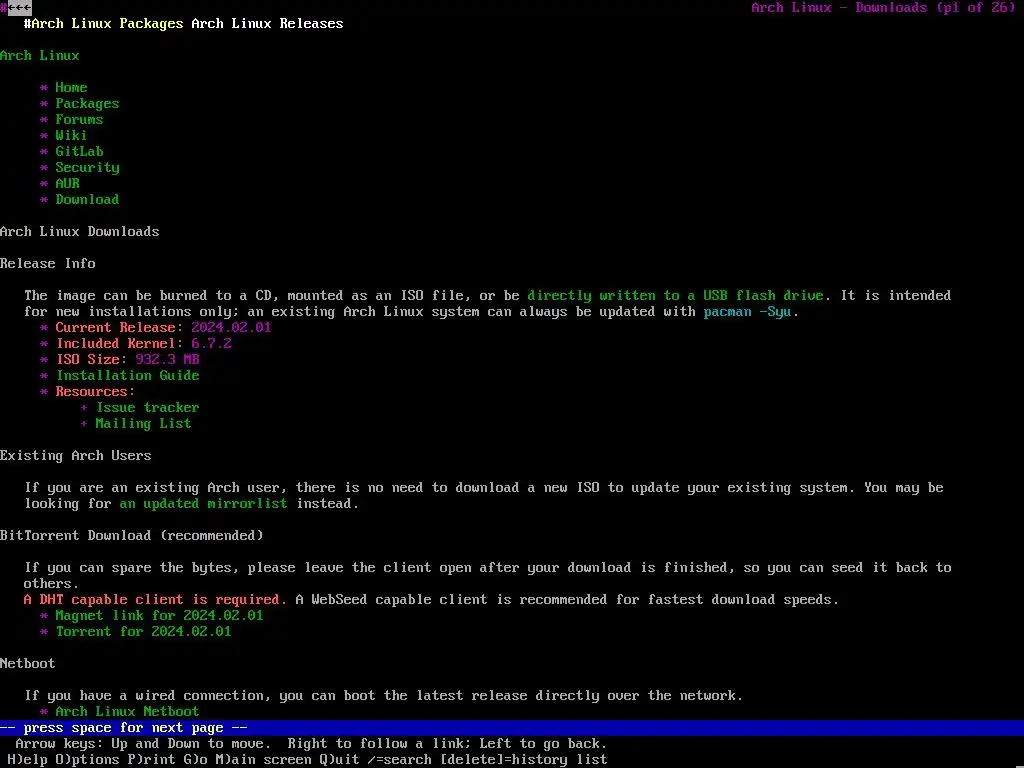Click the 'Included Kernel' label
This screenshot has height=768, width=1024.
[x=115, y=344]
